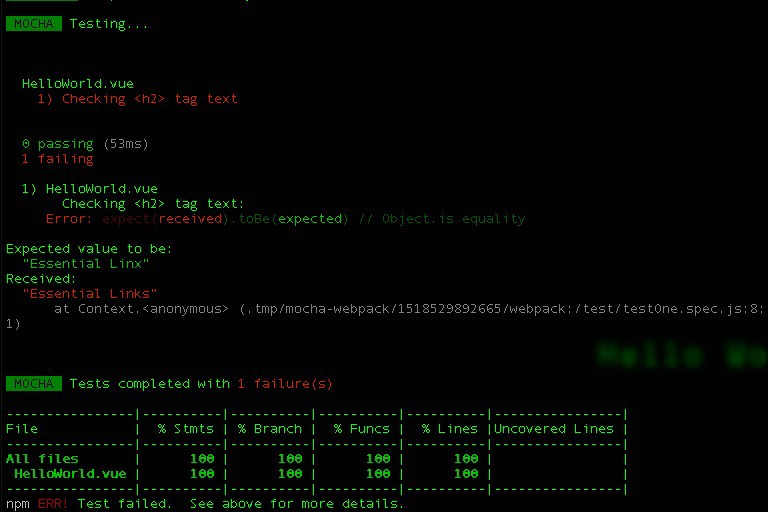Viewport: 768px width, 512px height.
Task: Click the "0 passing (53ms)" result line
Action: click(x=85, y=144)
